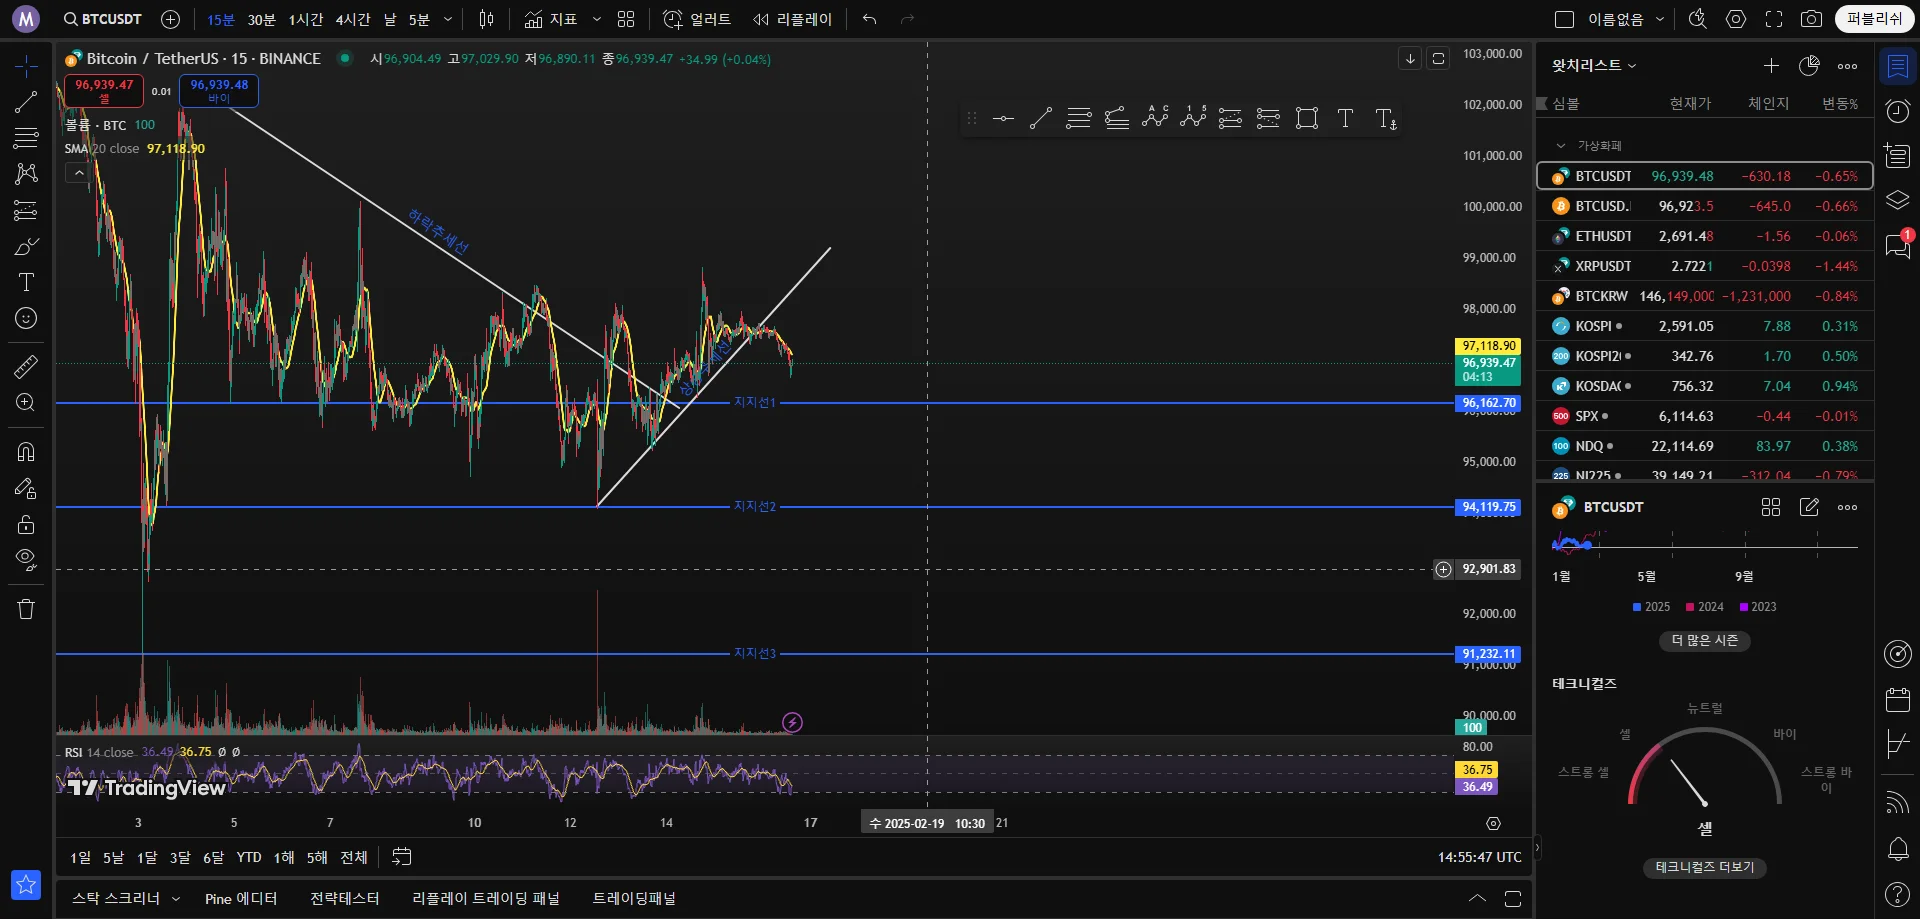The height and width of the screenshot is (919, 1920).
Task: Toggle the 2023 seasonal series
Action: tap(1758, 607)
